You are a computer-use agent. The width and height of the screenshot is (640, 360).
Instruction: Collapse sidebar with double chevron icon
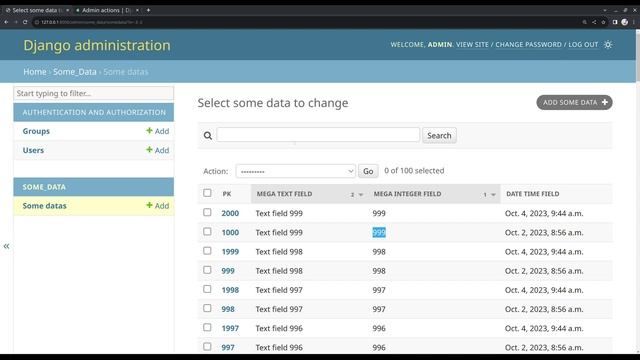pos(6,246)
